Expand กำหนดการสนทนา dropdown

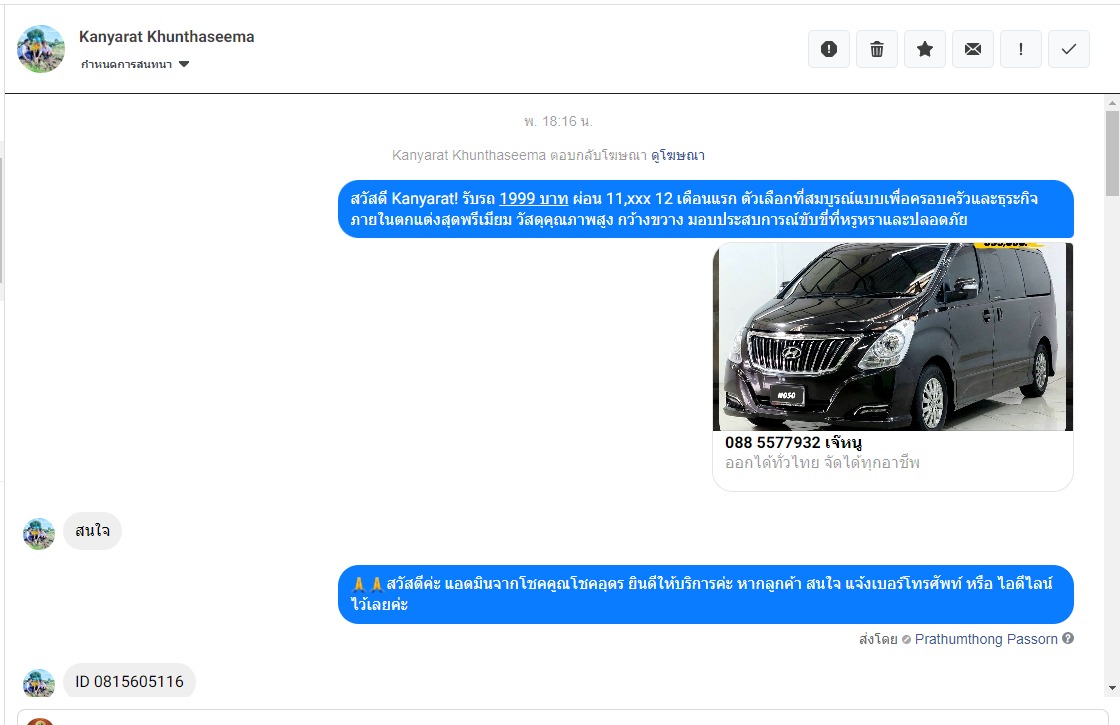click(x=134, y=64)
